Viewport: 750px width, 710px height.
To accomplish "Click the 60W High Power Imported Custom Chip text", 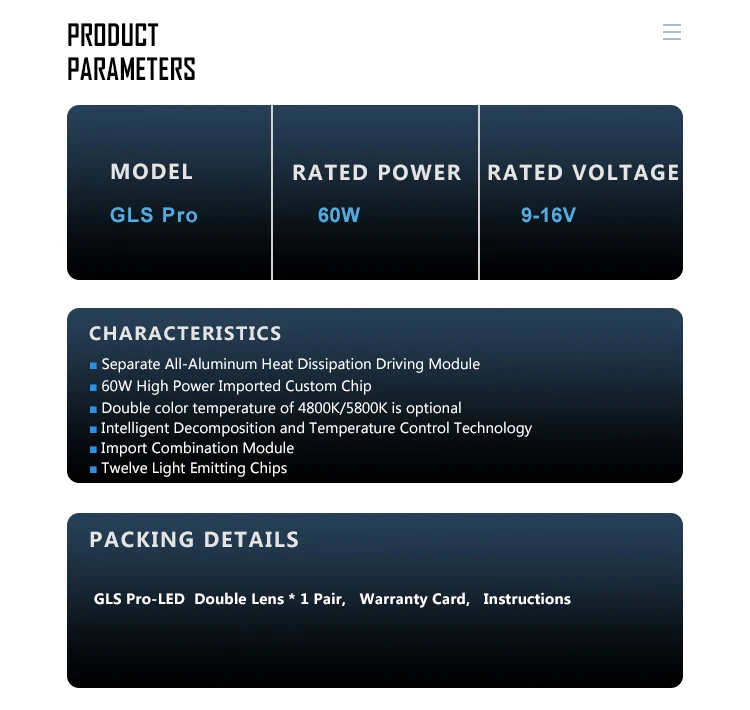I will (236, 386).
